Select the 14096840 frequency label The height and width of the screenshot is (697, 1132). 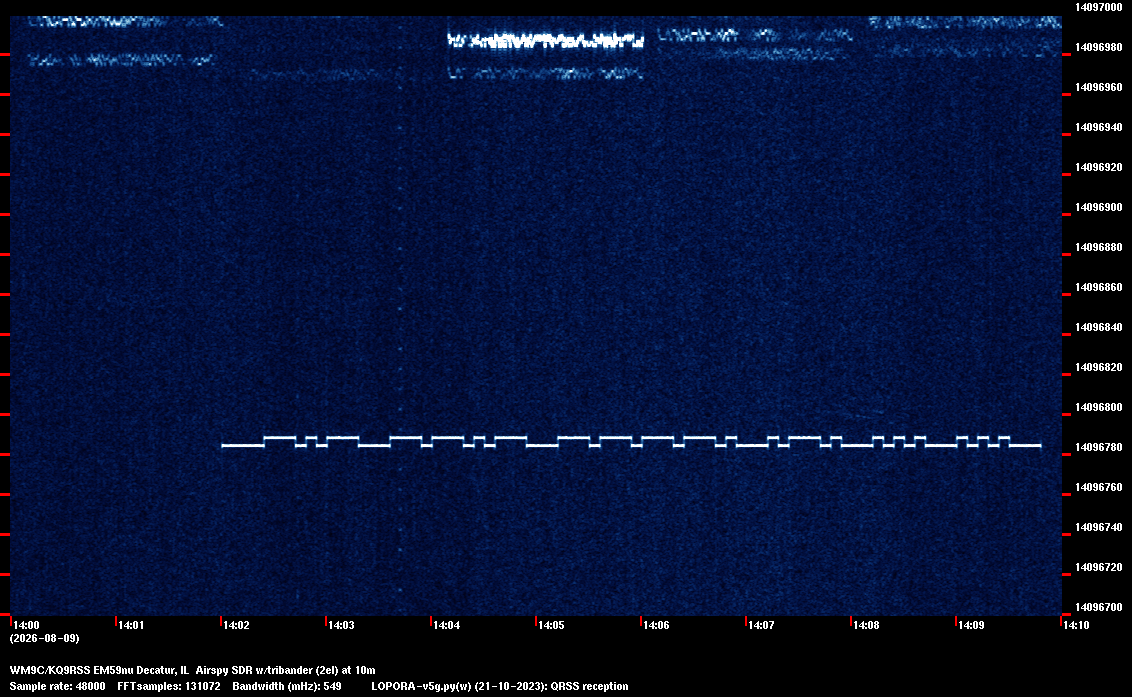[1099, 327]
